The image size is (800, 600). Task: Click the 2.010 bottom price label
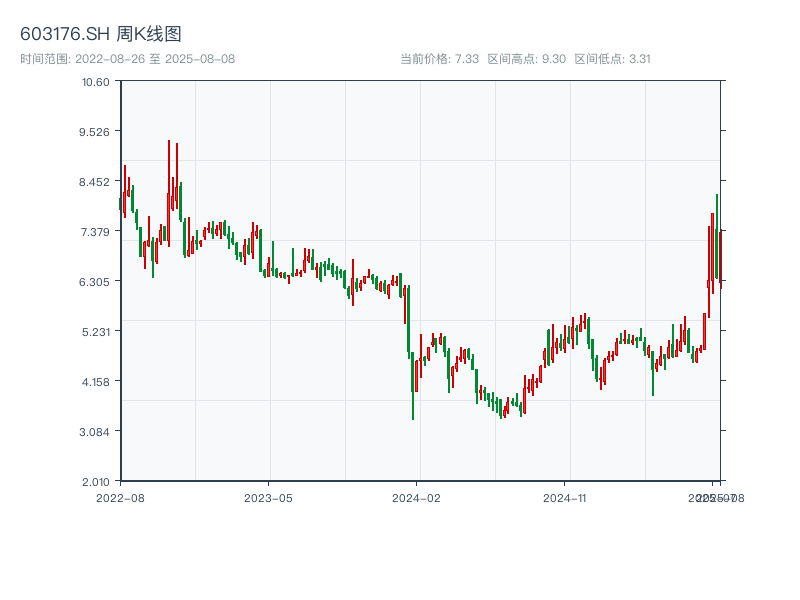point(95,481)
